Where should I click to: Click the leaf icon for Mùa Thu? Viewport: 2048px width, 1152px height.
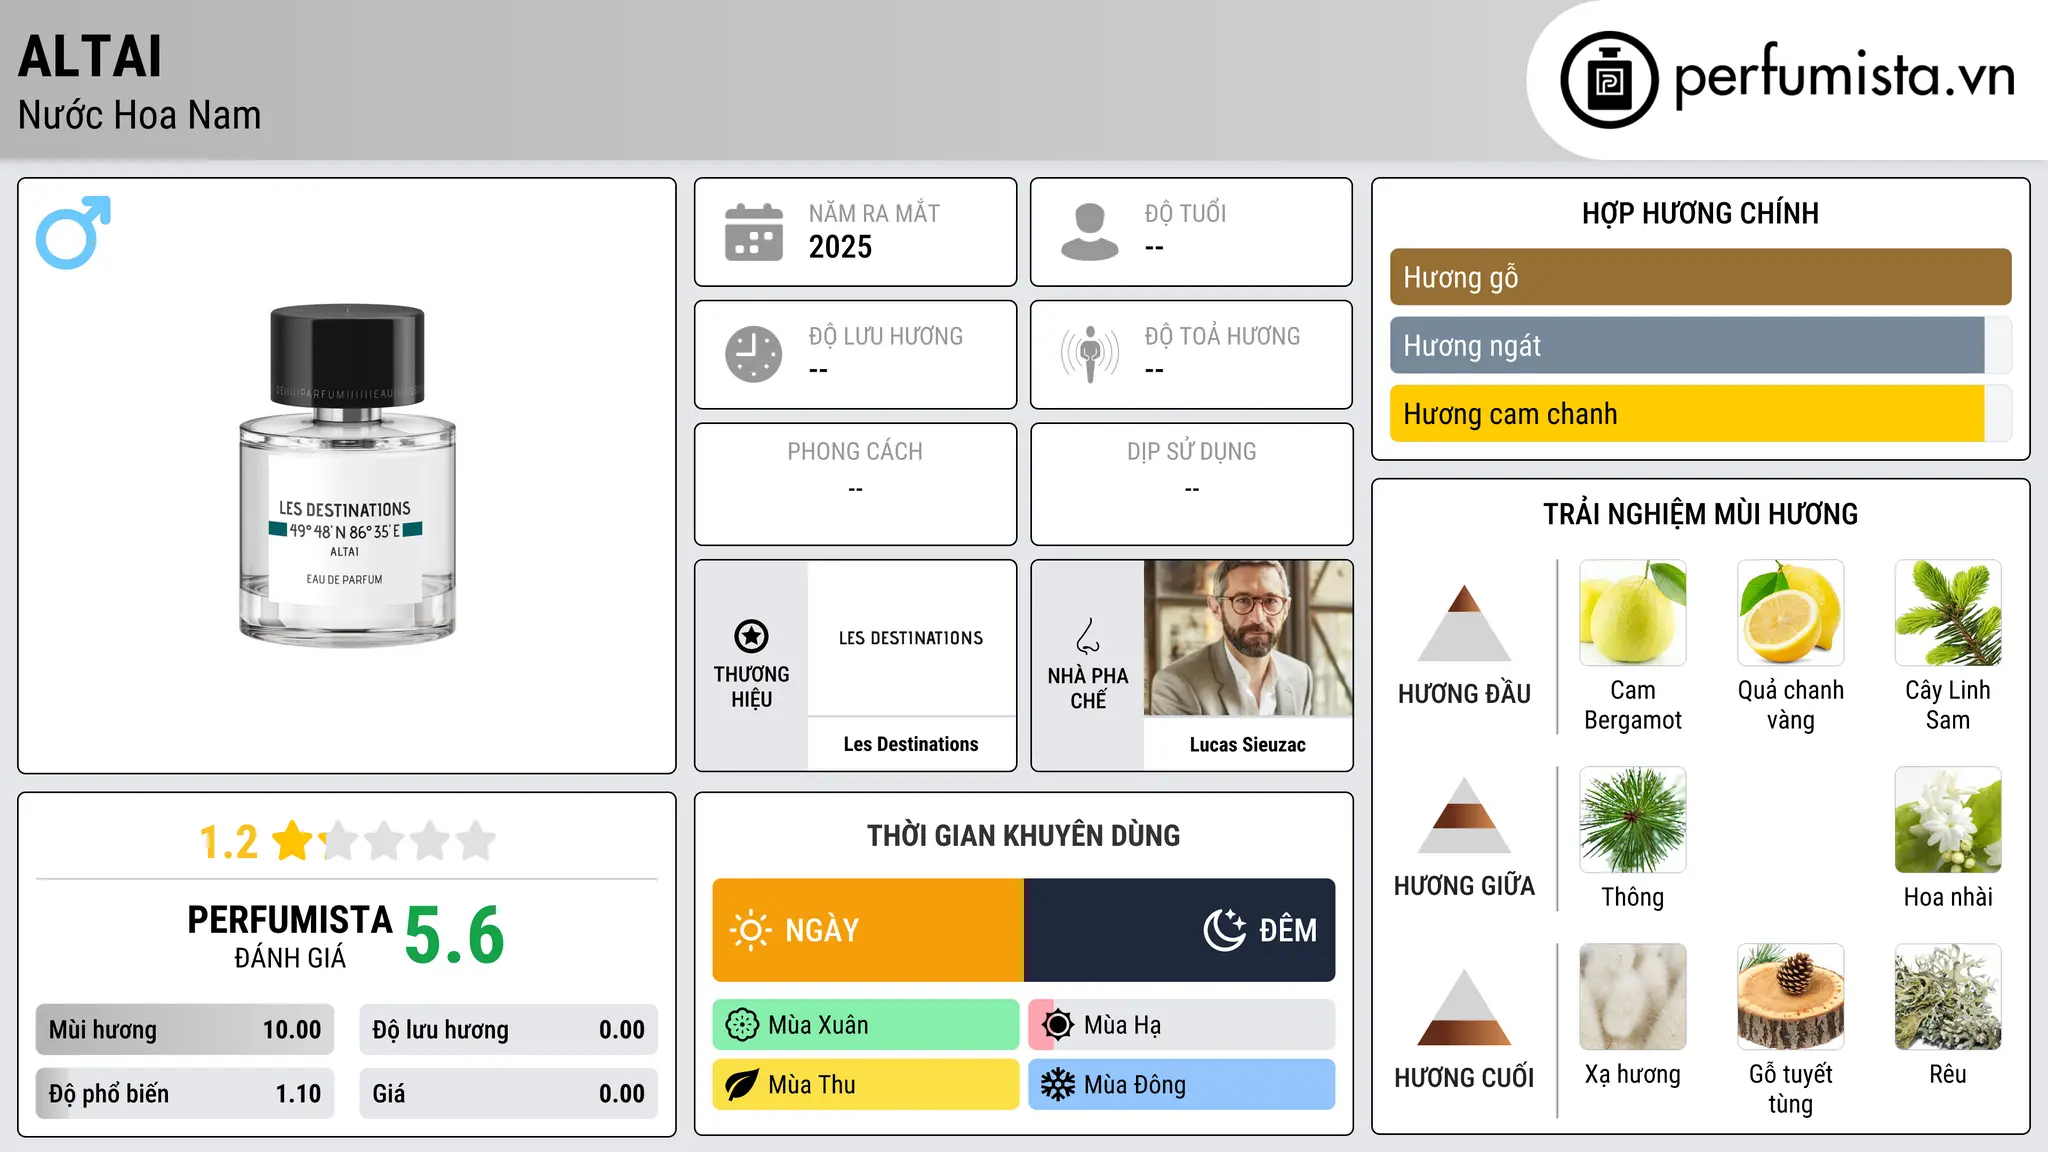click(742, 1085)
